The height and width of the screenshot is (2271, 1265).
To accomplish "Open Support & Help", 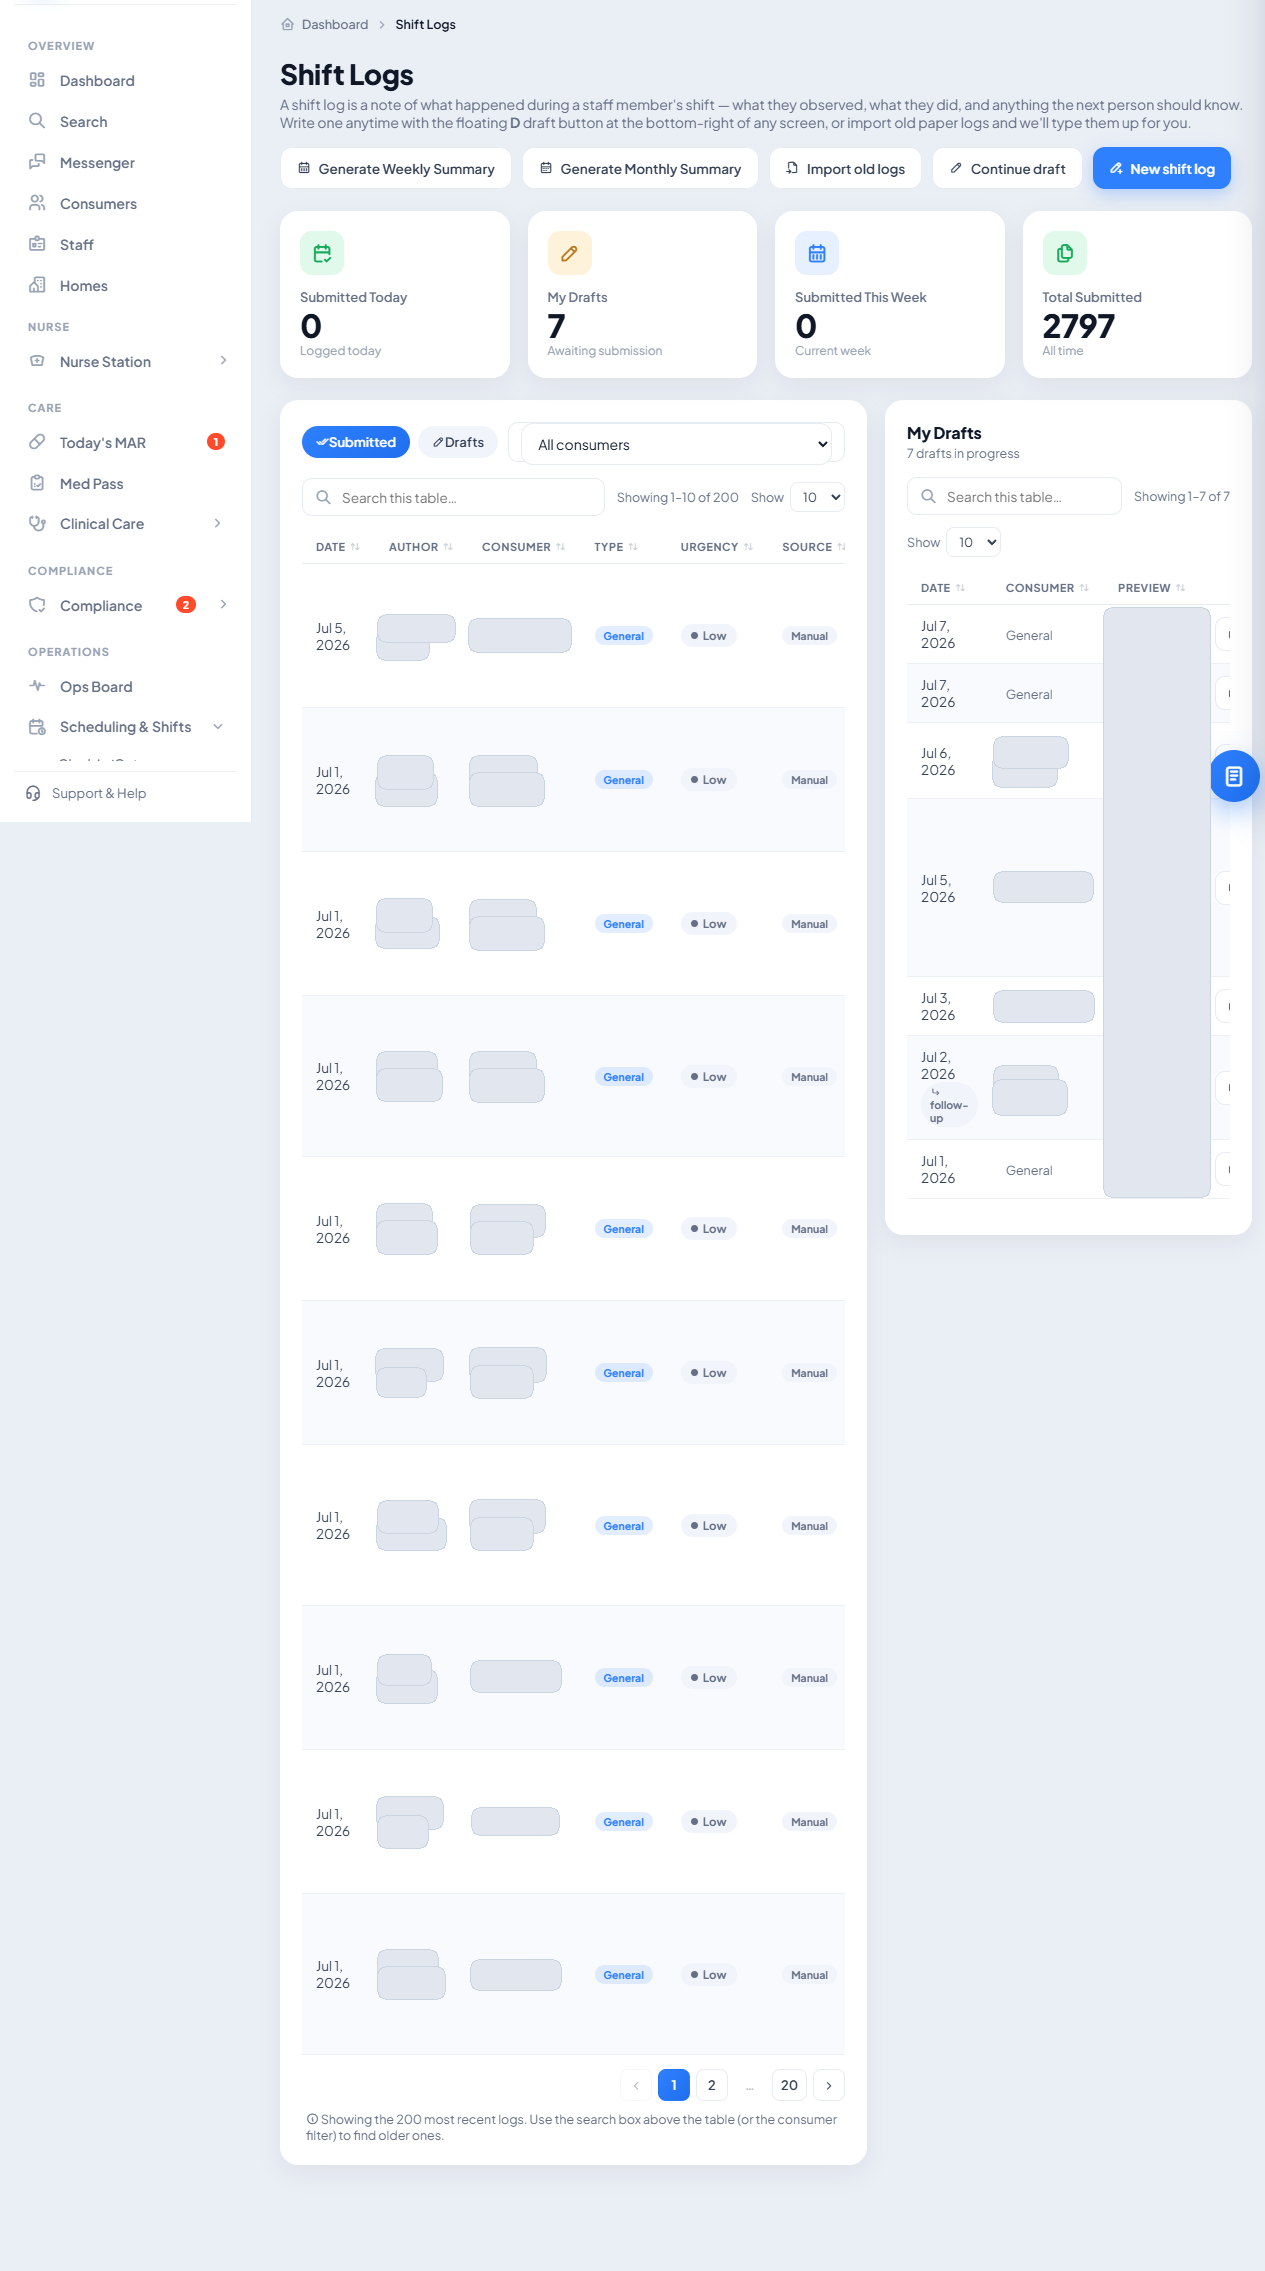I will (x=86, y=793).
